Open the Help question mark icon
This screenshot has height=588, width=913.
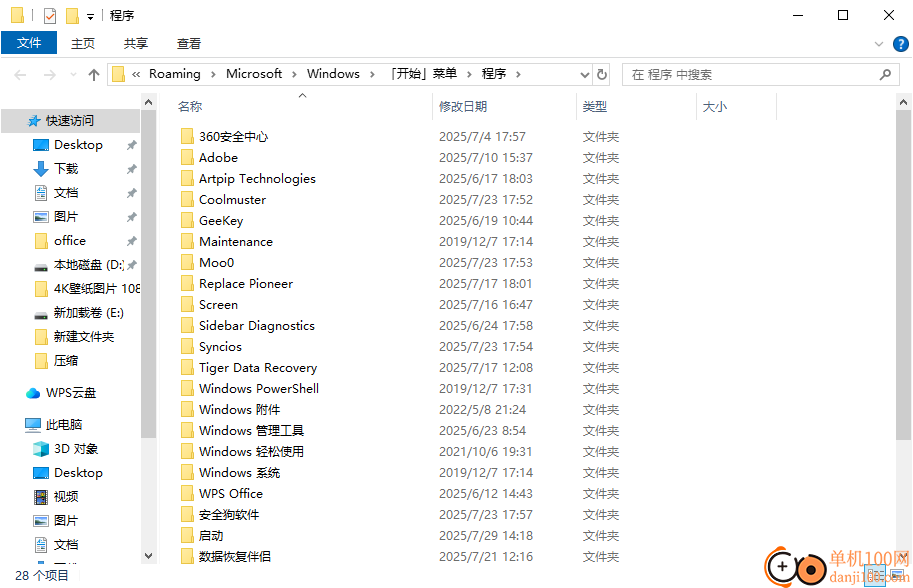(900, 44)
